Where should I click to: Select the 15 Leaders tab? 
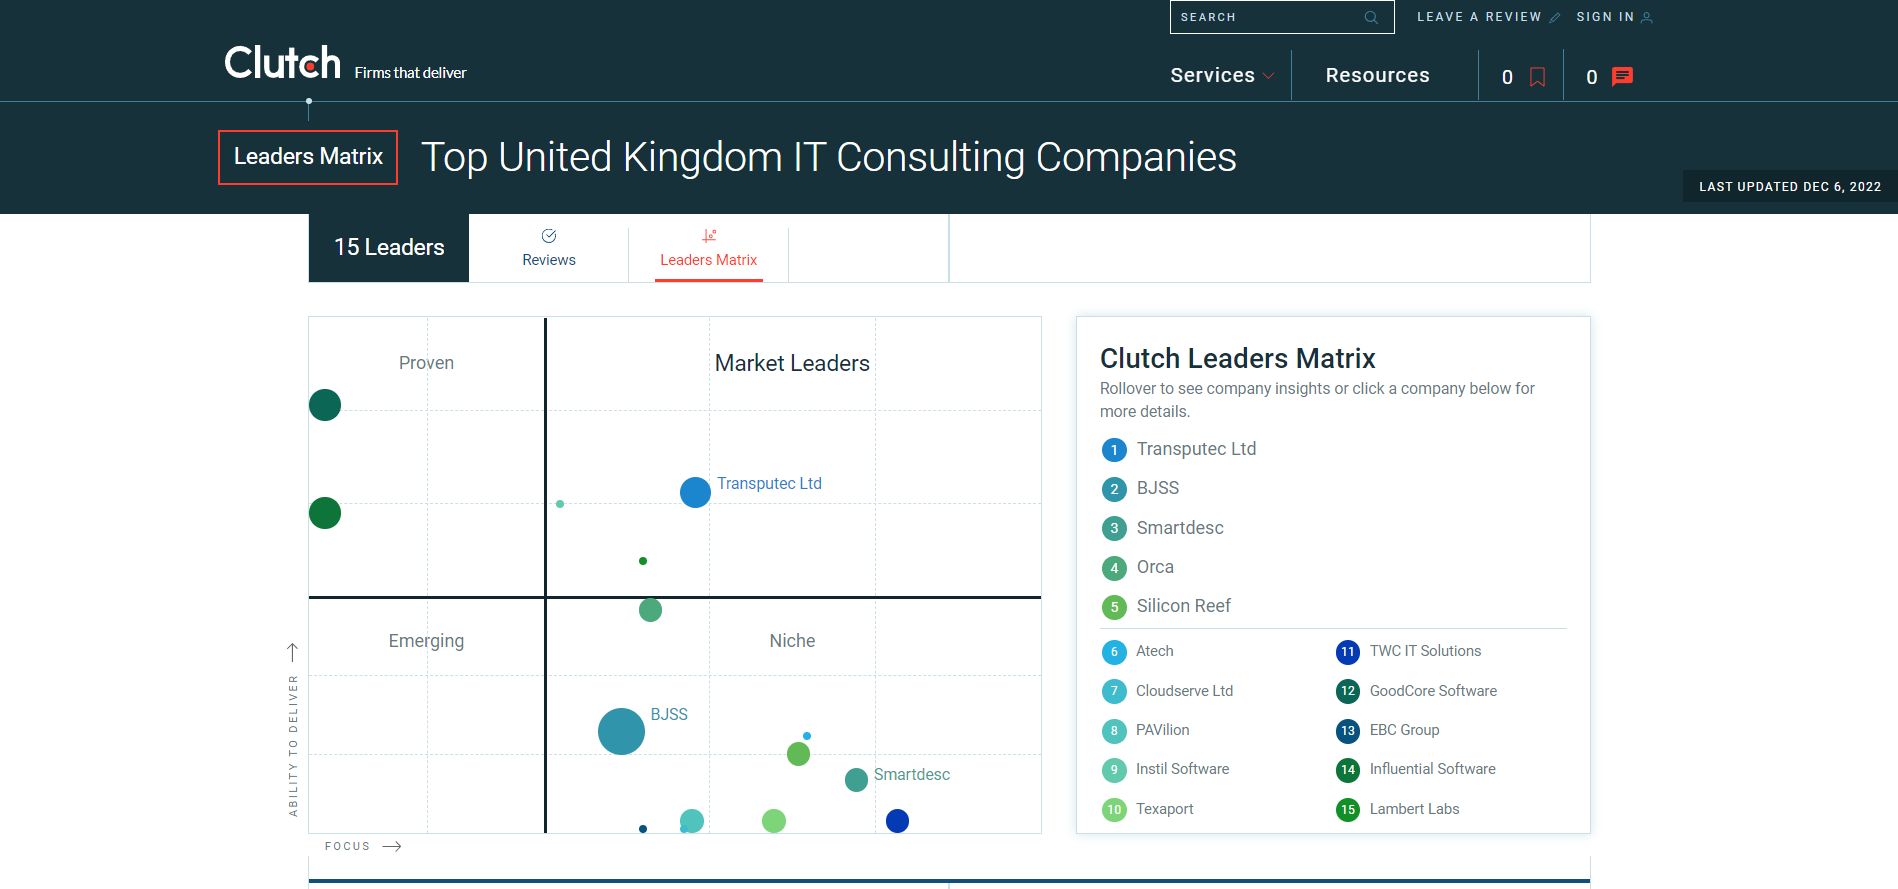389,248
